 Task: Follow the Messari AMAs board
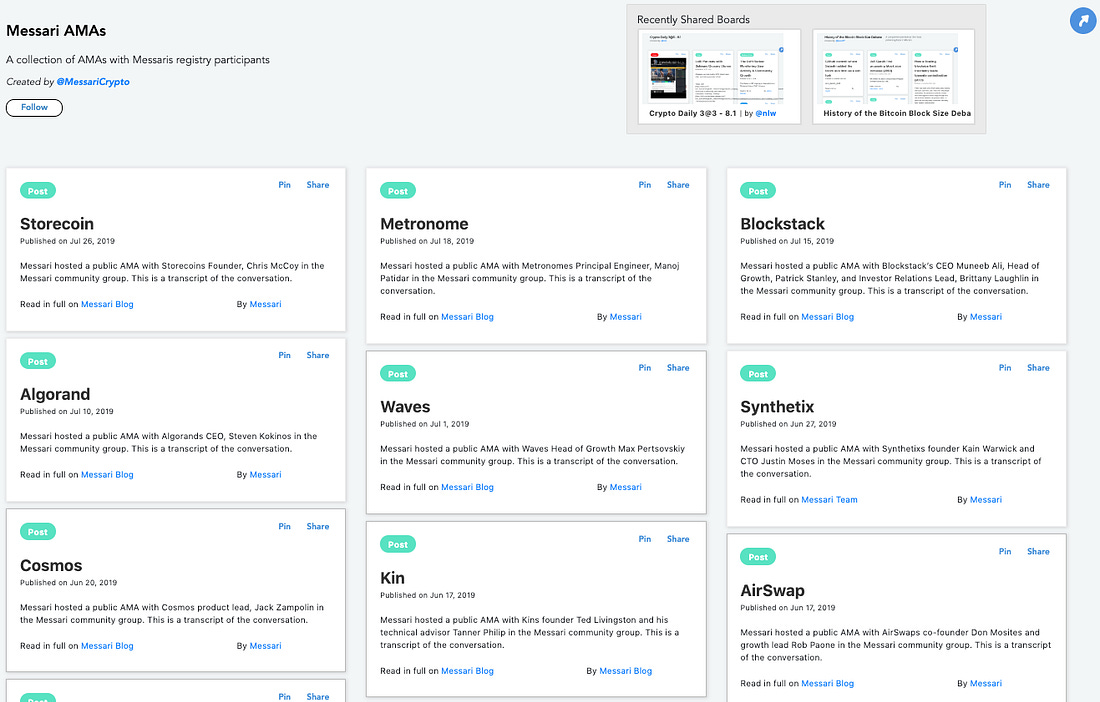click(x=34, y=107)
